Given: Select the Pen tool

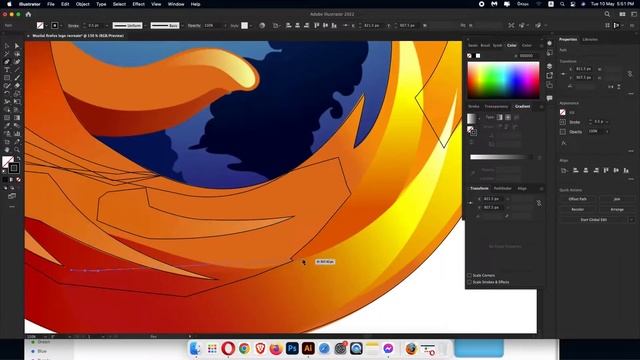Looking at the screenshot, I should (x=7, y=62).
